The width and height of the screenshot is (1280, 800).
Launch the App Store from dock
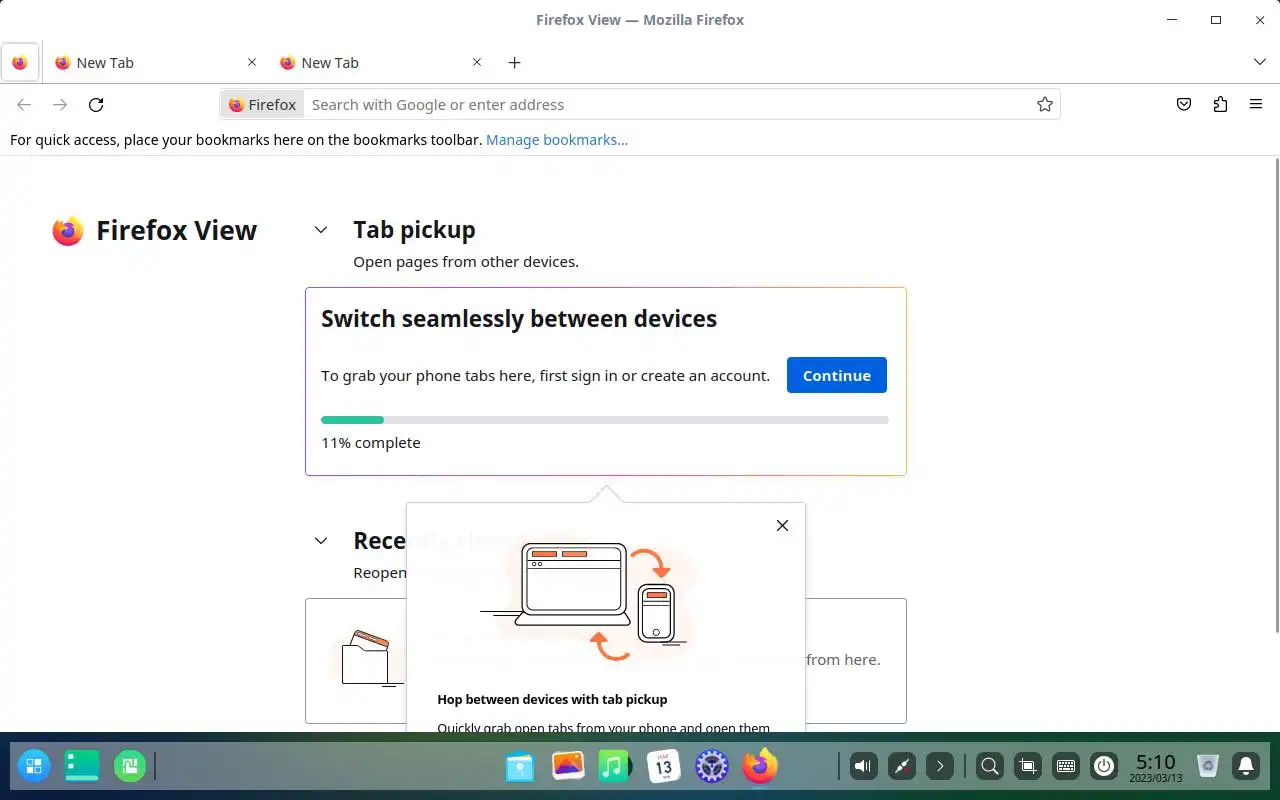(x=520, y=767)
